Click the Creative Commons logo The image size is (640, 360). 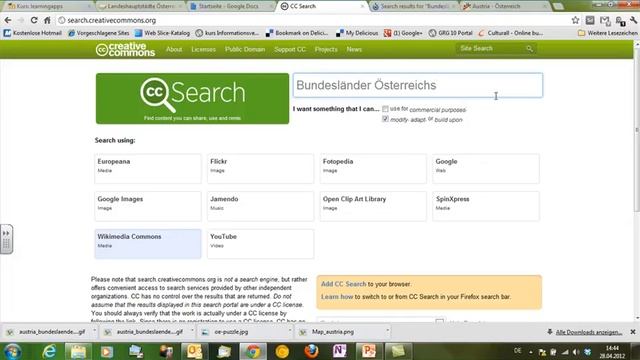click(125, 49)
